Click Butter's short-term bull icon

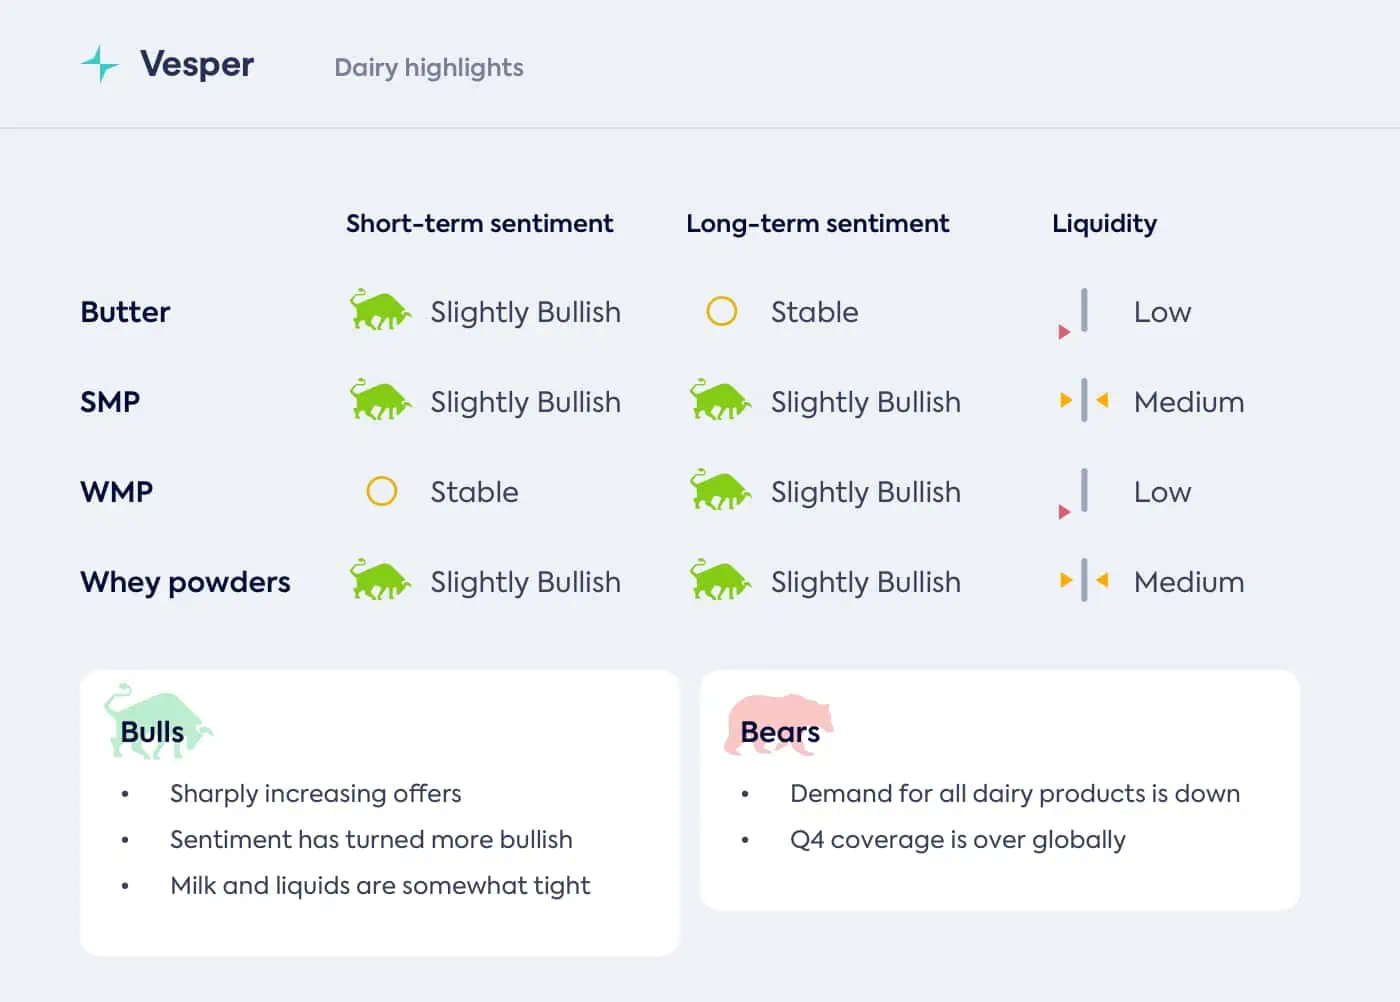[380, 310]
